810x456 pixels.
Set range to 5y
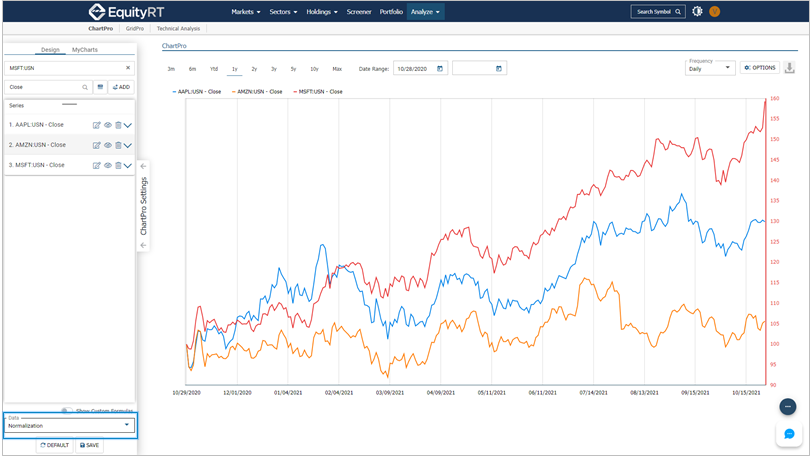tap(293, 69)
